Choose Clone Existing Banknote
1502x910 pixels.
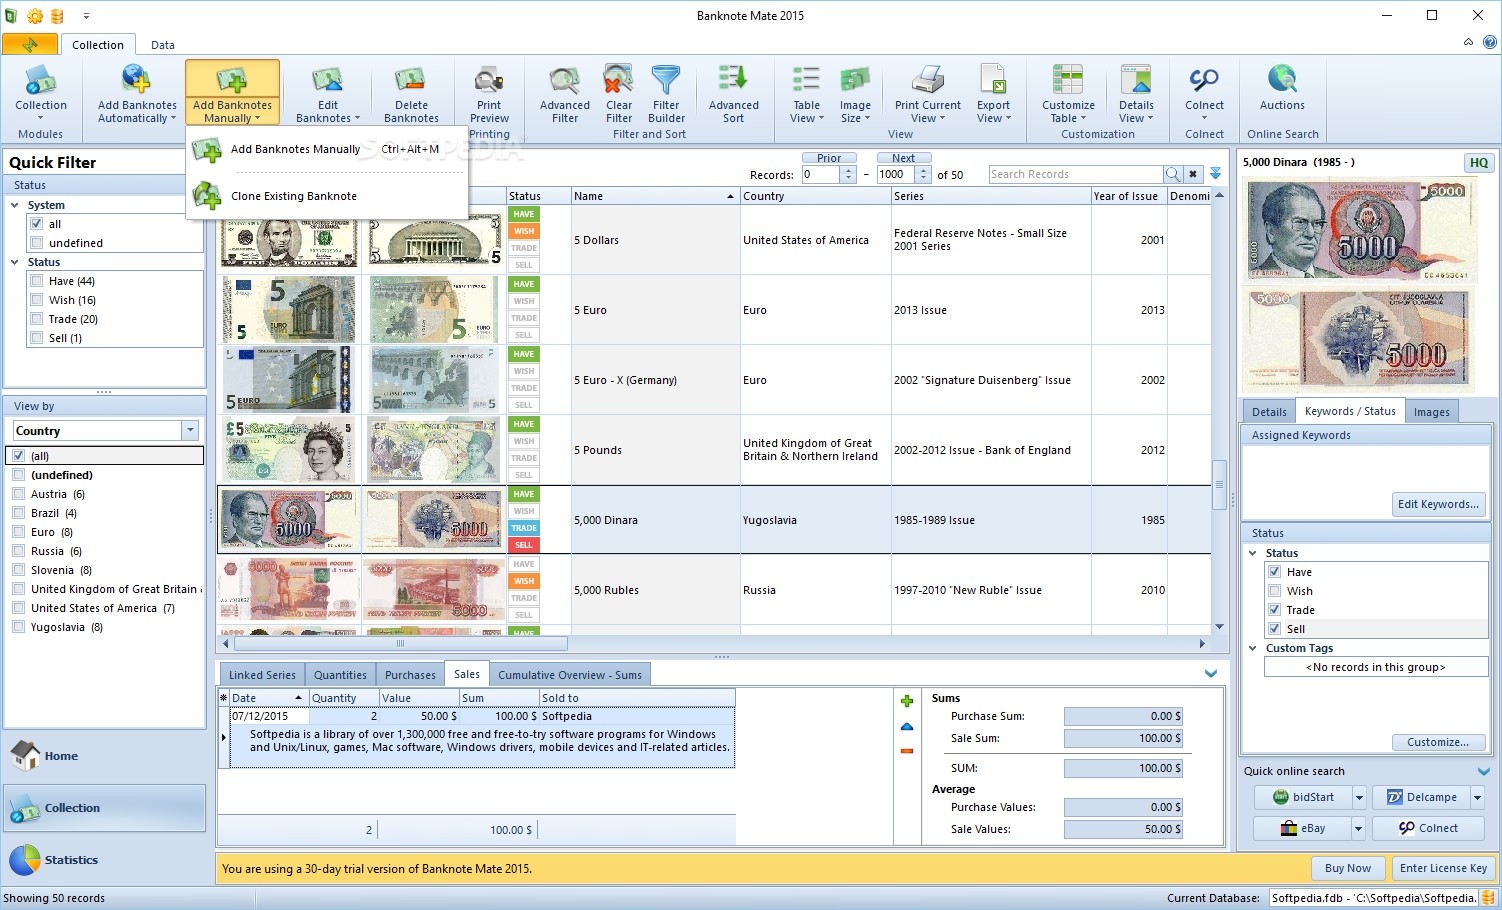[x=327, y=196]
